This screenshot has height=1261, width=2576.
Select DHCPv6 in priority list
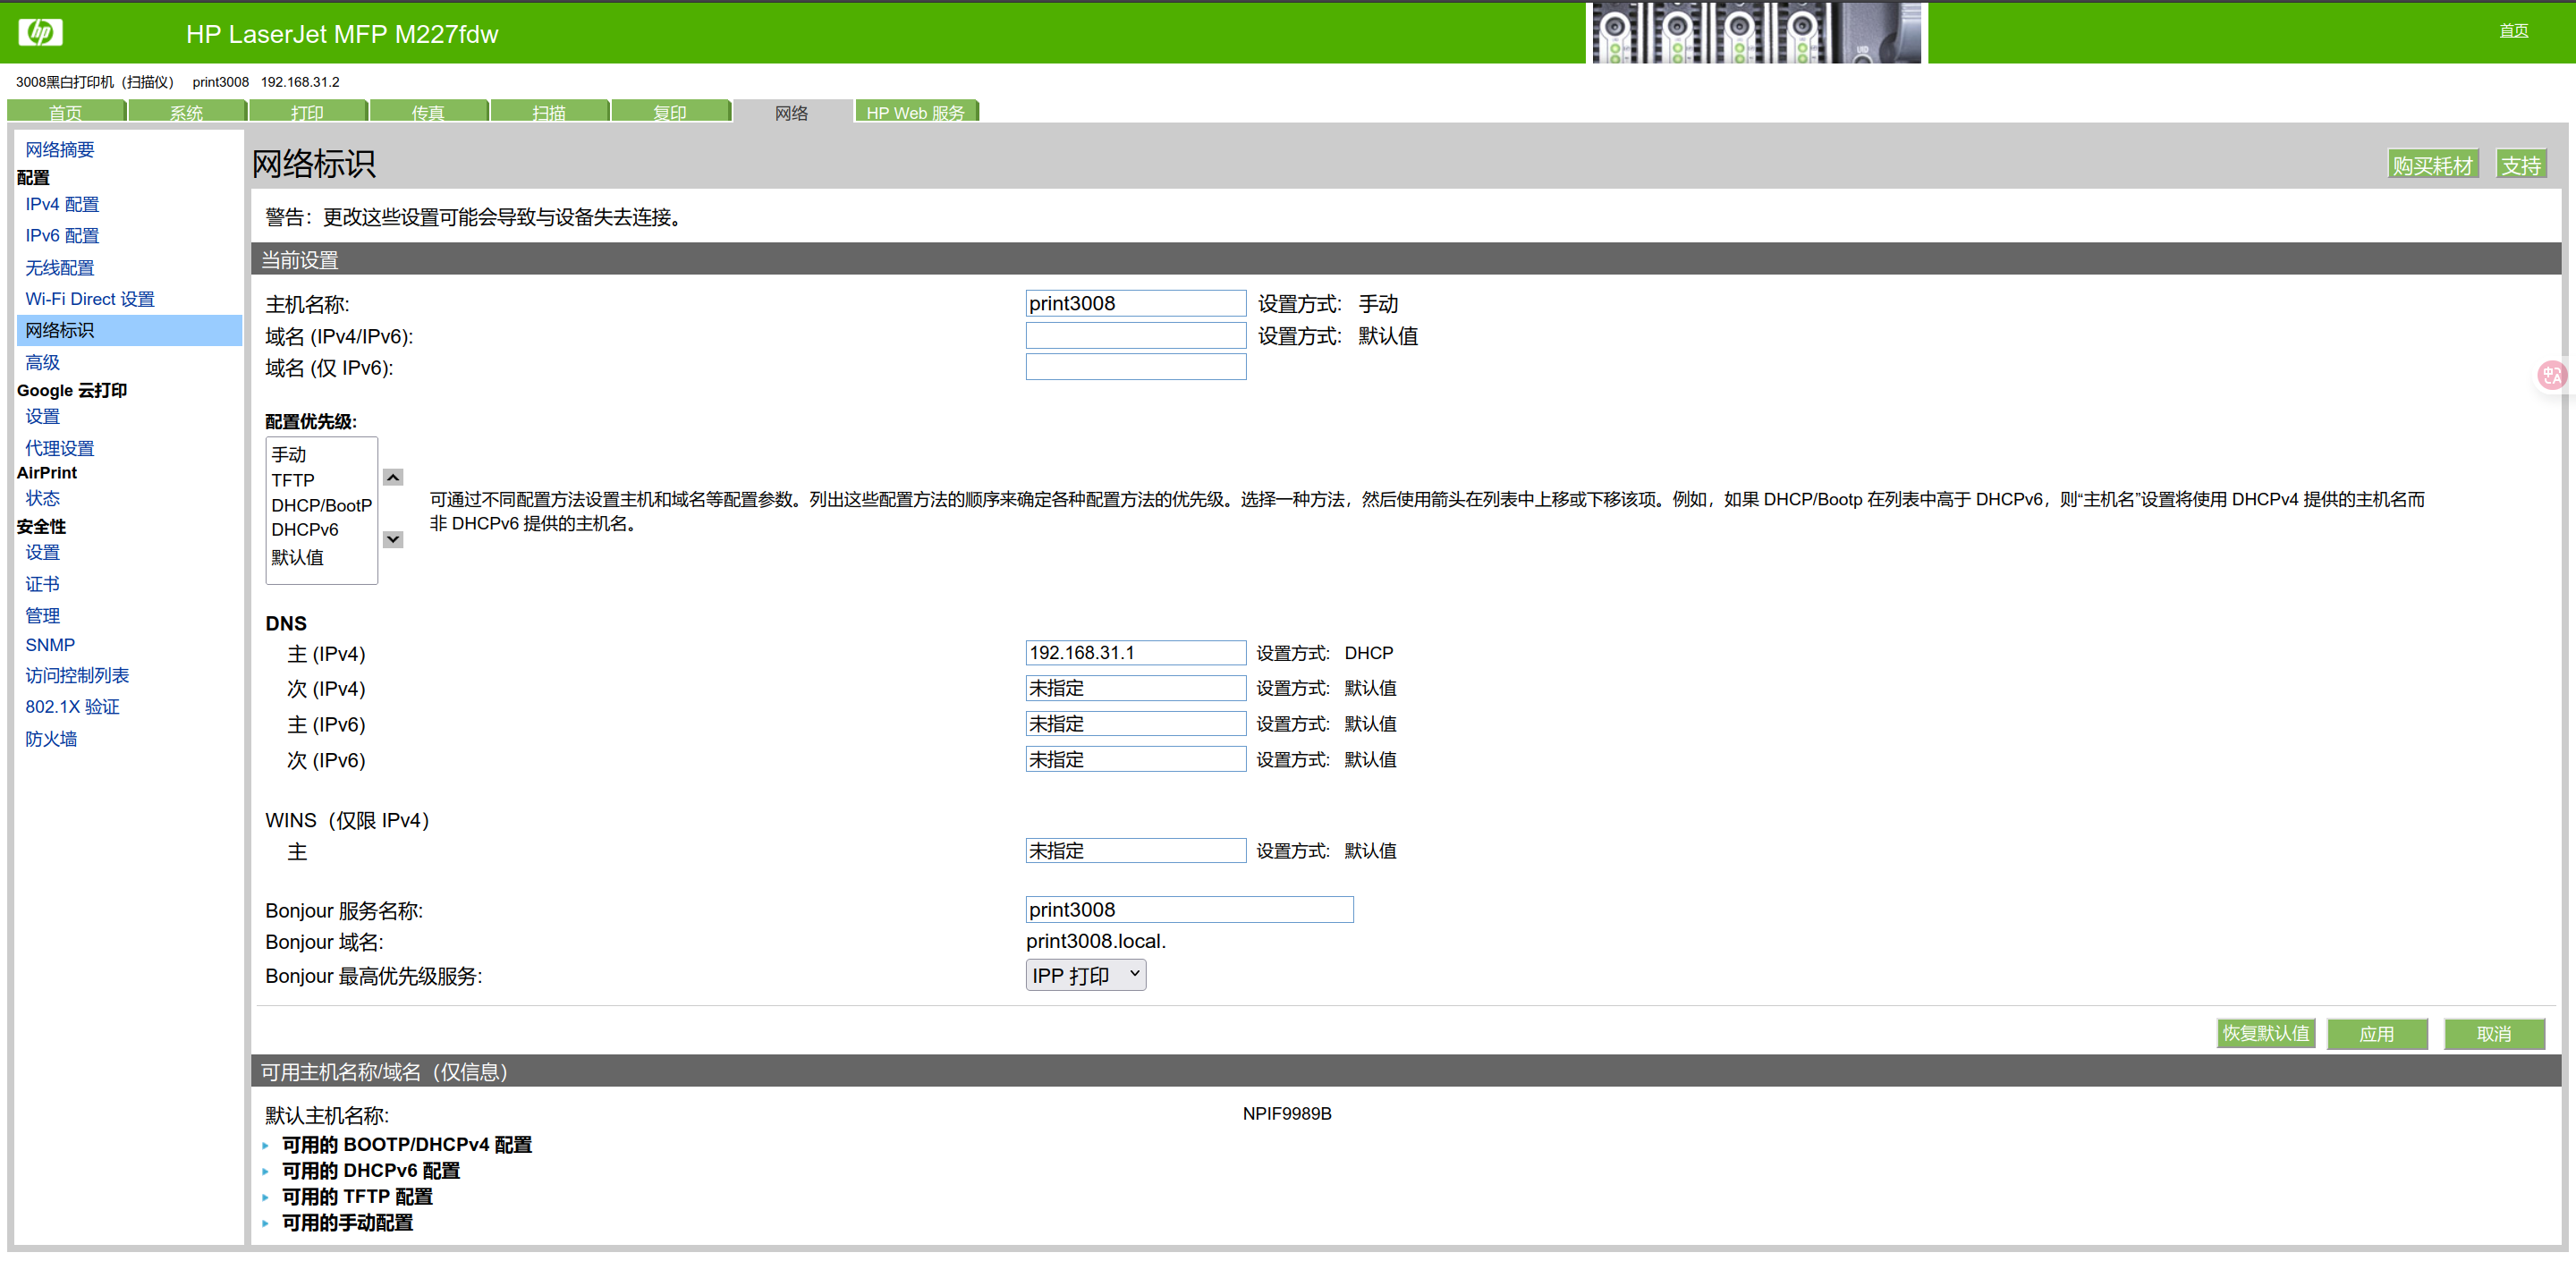click(321, 530)
